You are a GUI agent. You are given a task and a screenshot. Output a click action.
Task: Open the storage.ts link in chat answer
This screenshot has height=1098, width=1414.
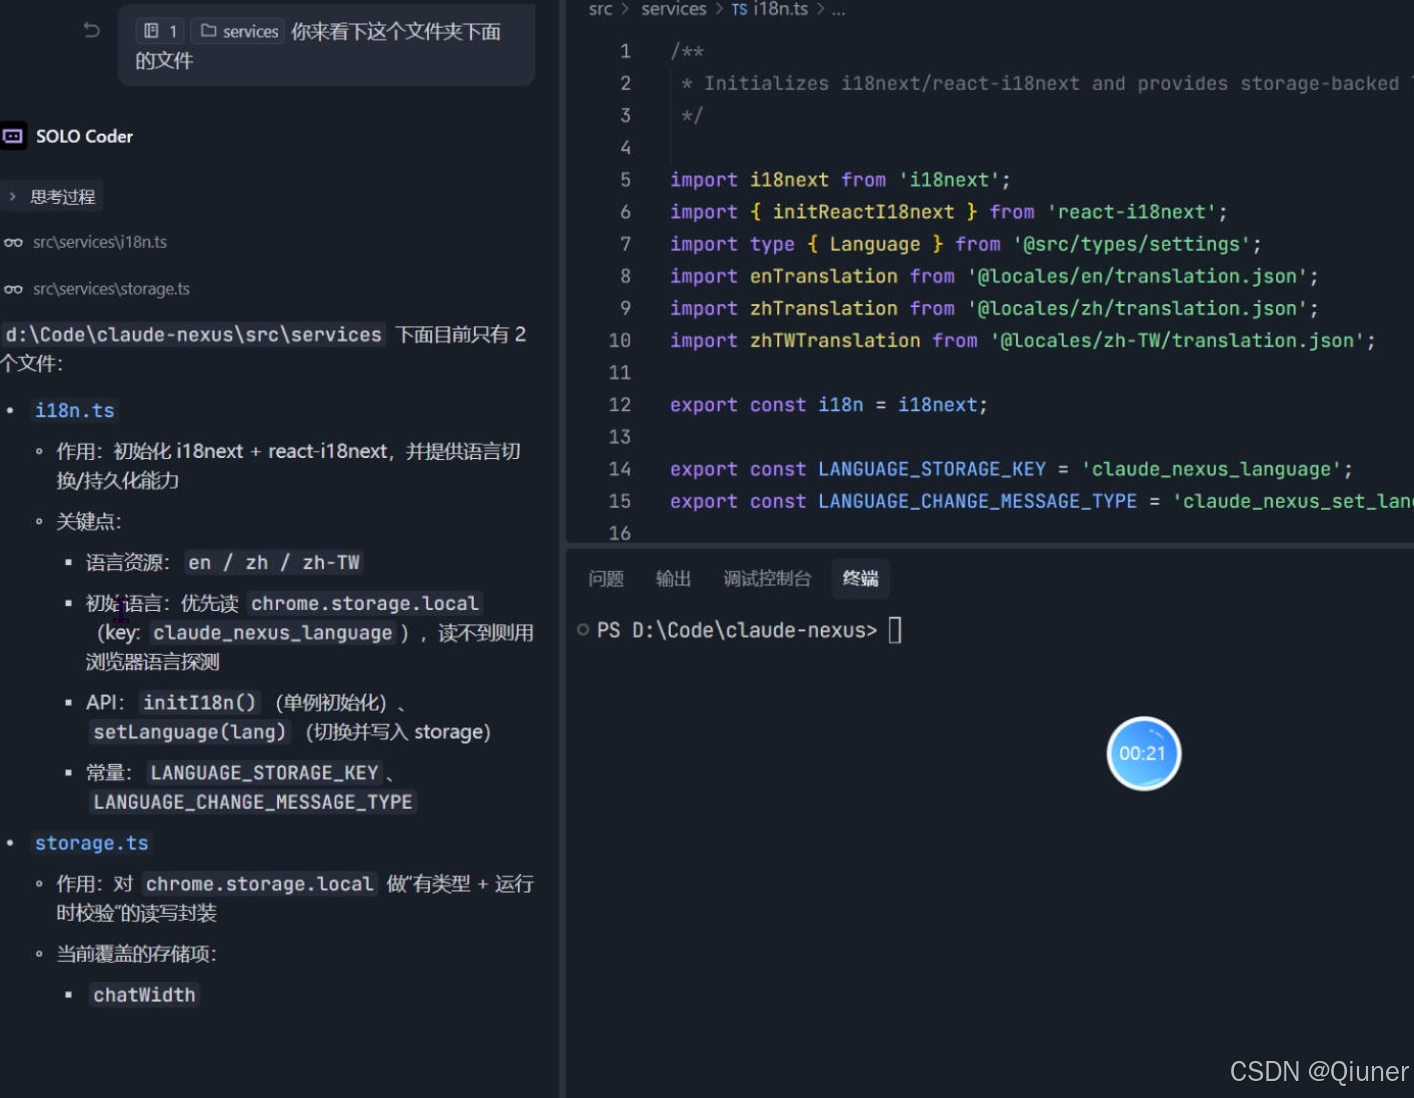click(x=91, y=843)
